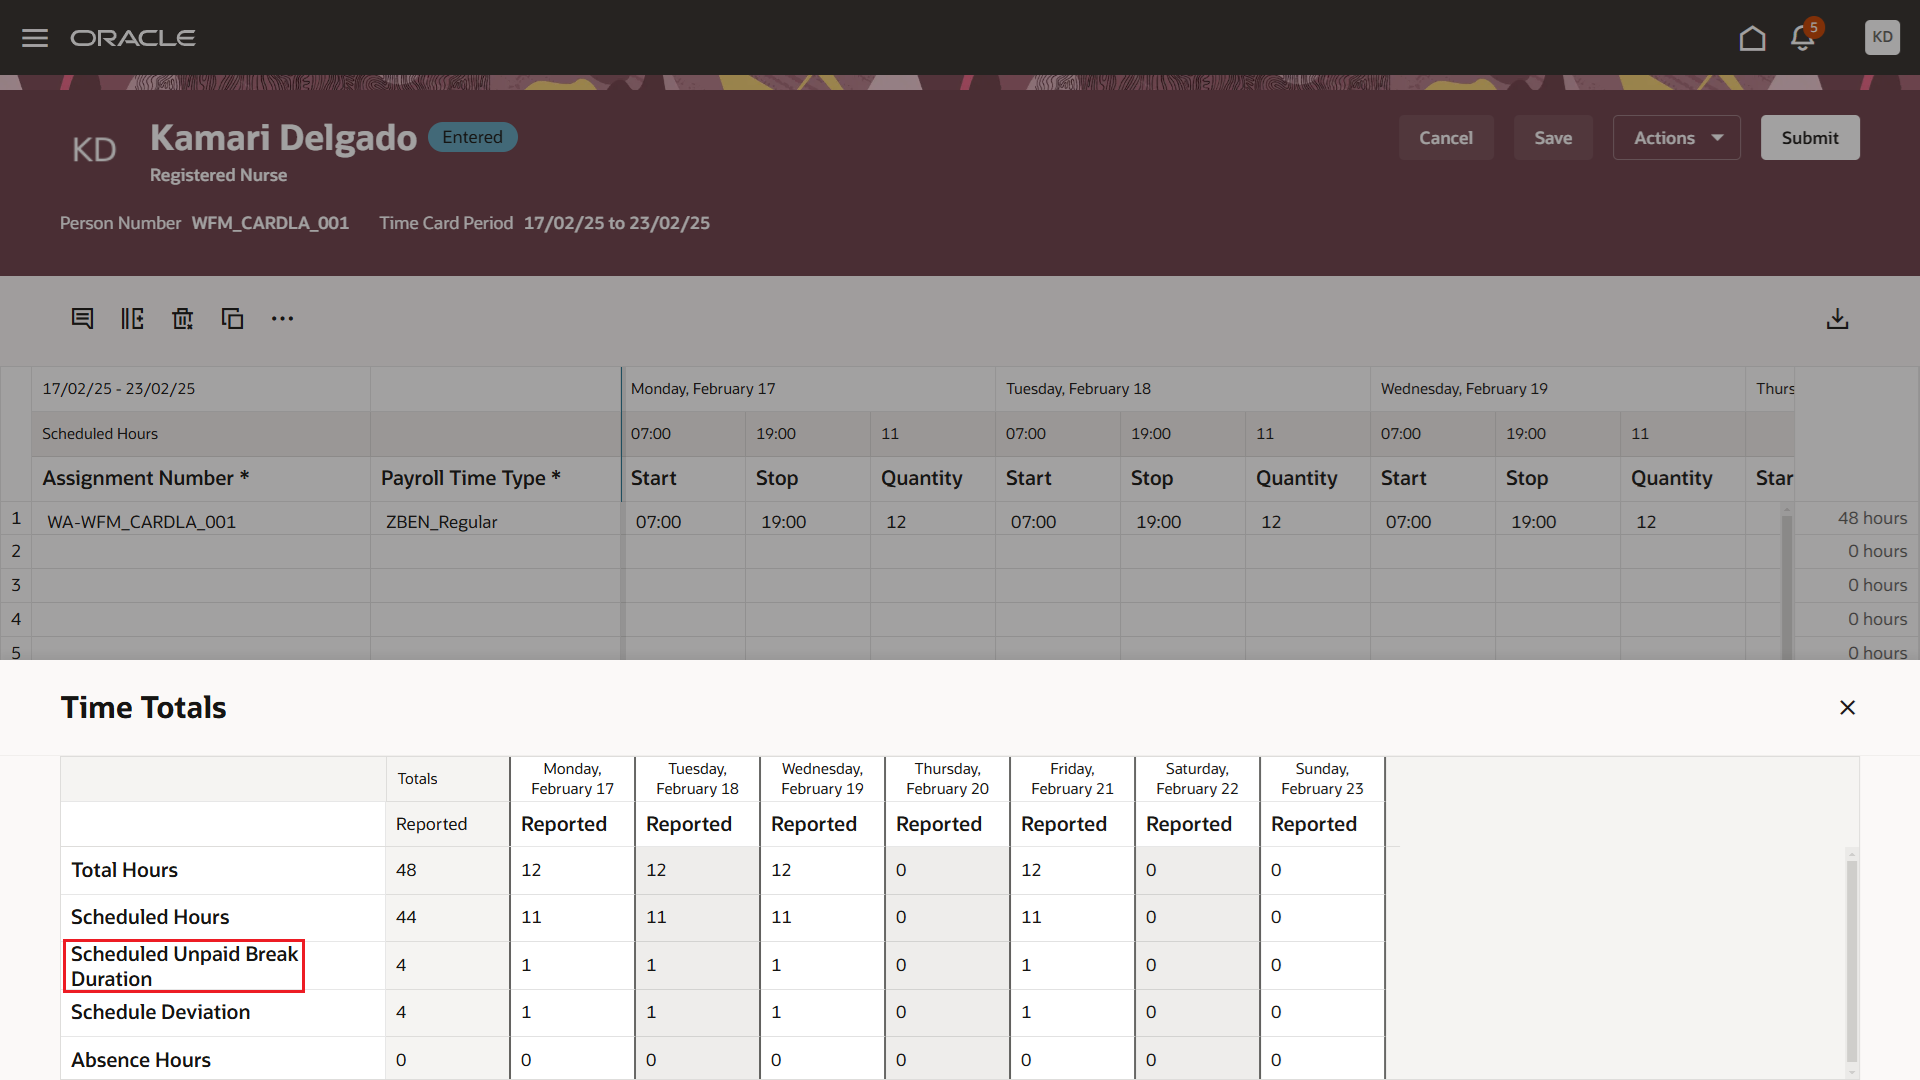
Task: Open the timecard comments panel
Action: (x=82, y=318)
